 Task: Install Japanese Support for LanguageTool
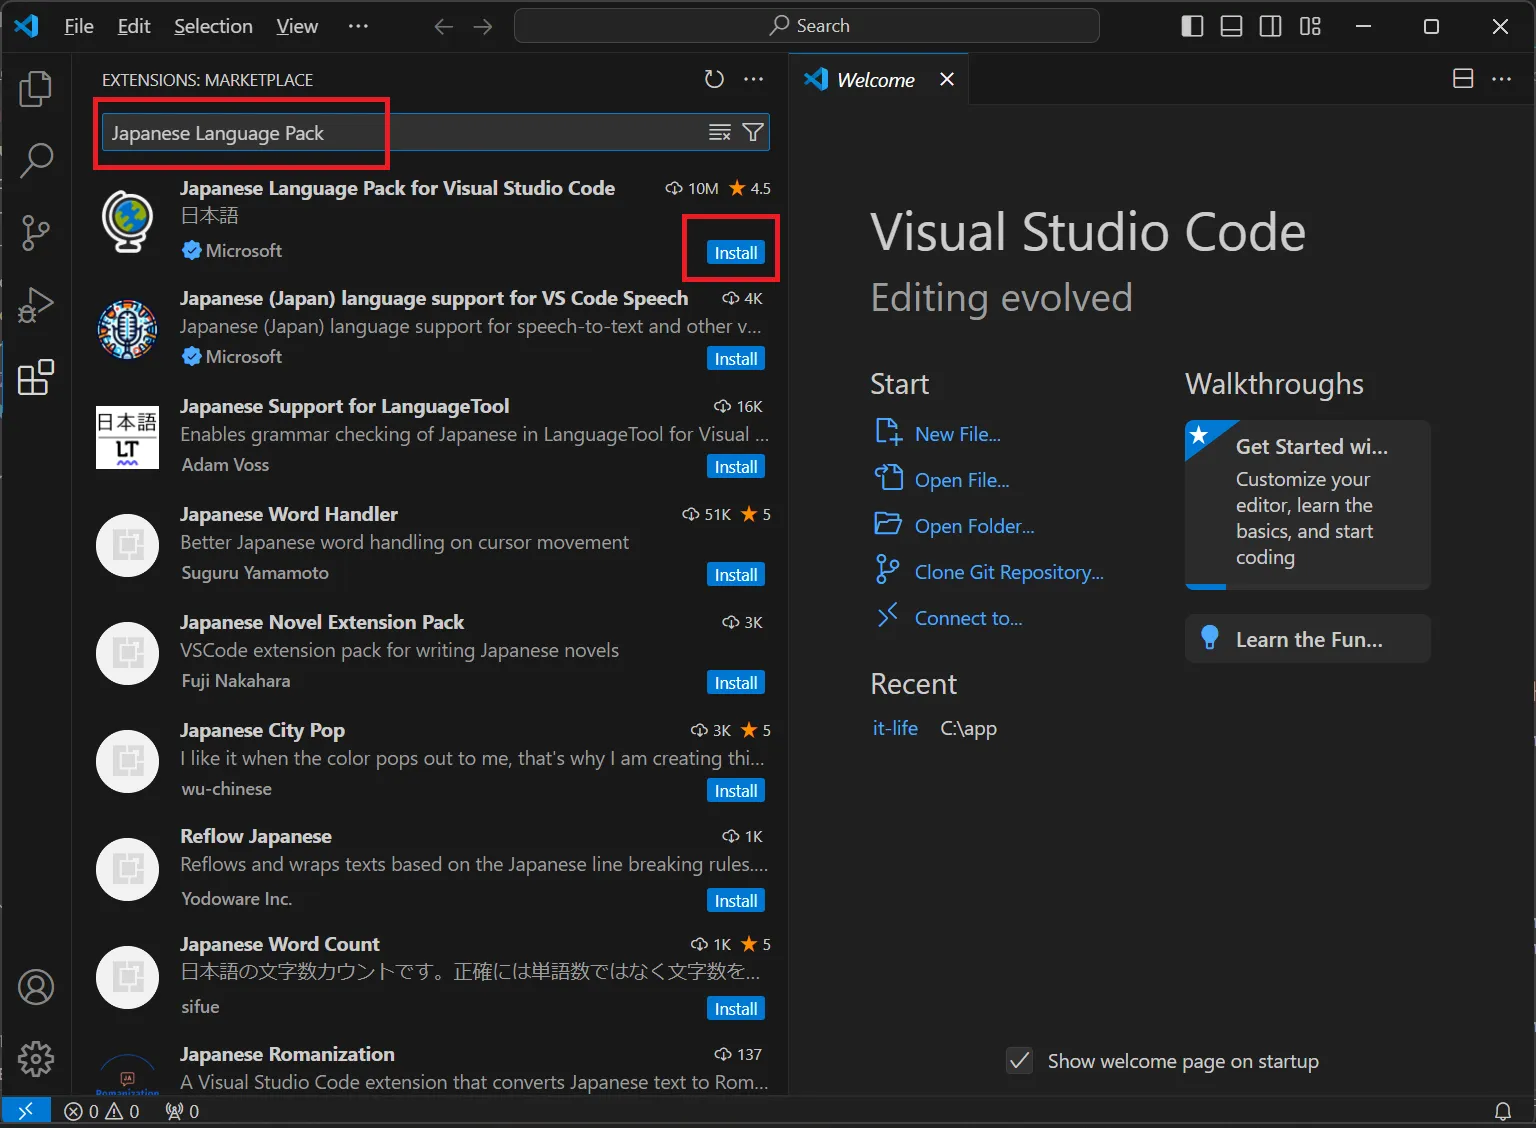(736, 467)
